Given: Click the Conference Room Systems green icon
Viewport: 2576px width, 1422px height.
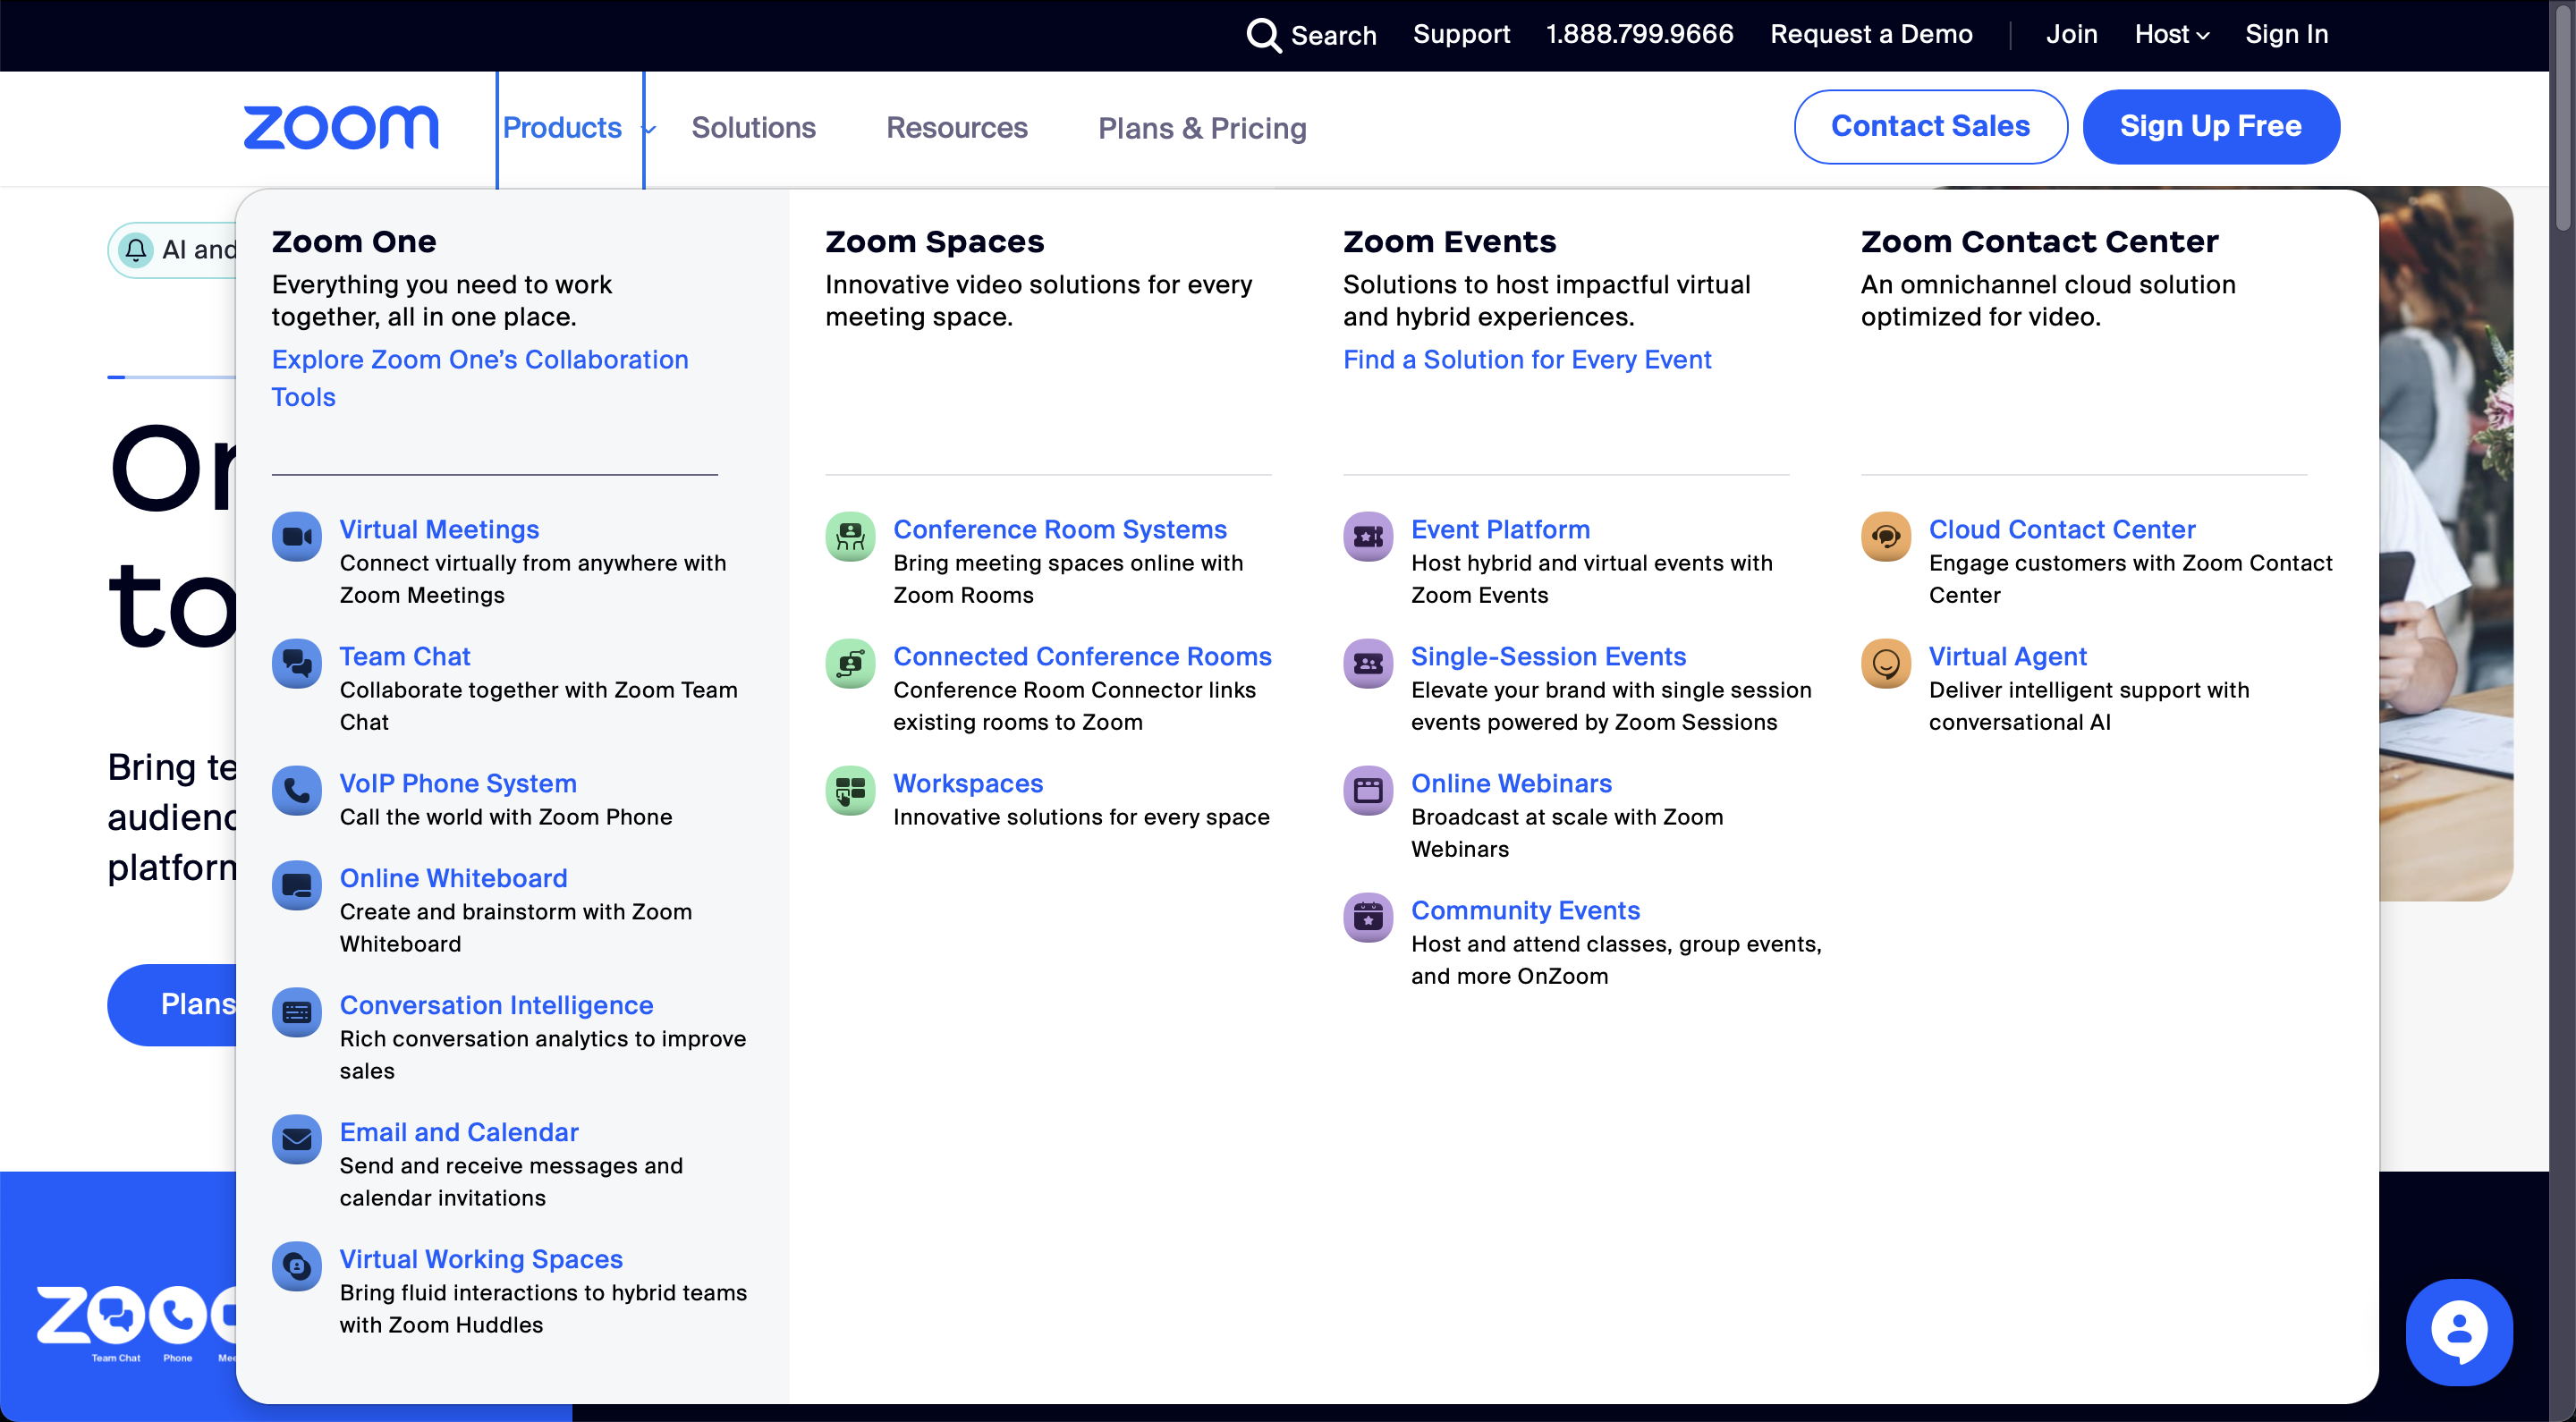Looking at the screenshot, I should [x=850, y=537].
